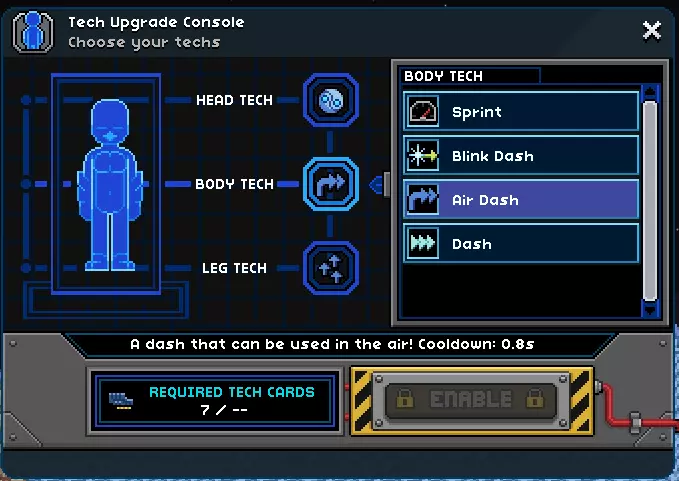Pick the Dash list entry
Image resolution: width=679 pixels, height=481 pixels.
tap(521, 243)
